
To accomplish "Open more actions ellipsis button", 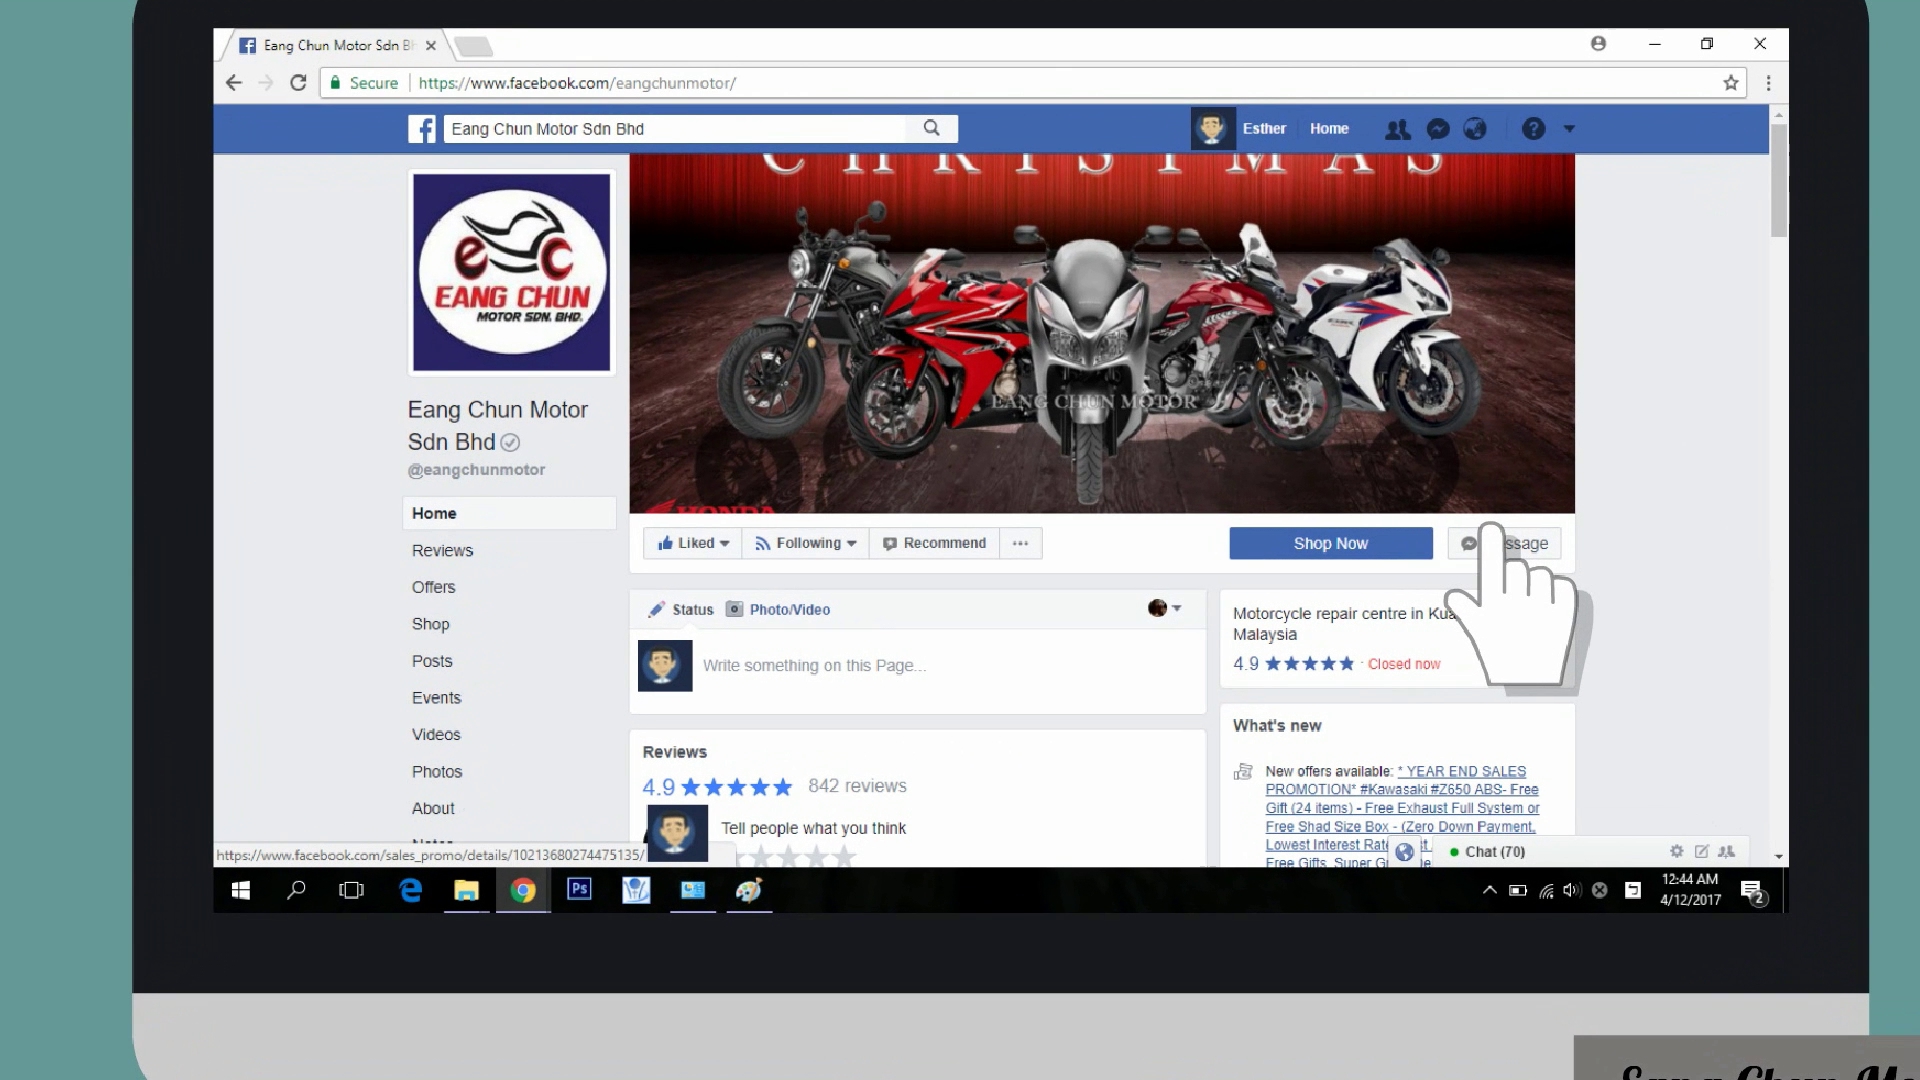I will pyautogui.click(x=1020, y=543).
